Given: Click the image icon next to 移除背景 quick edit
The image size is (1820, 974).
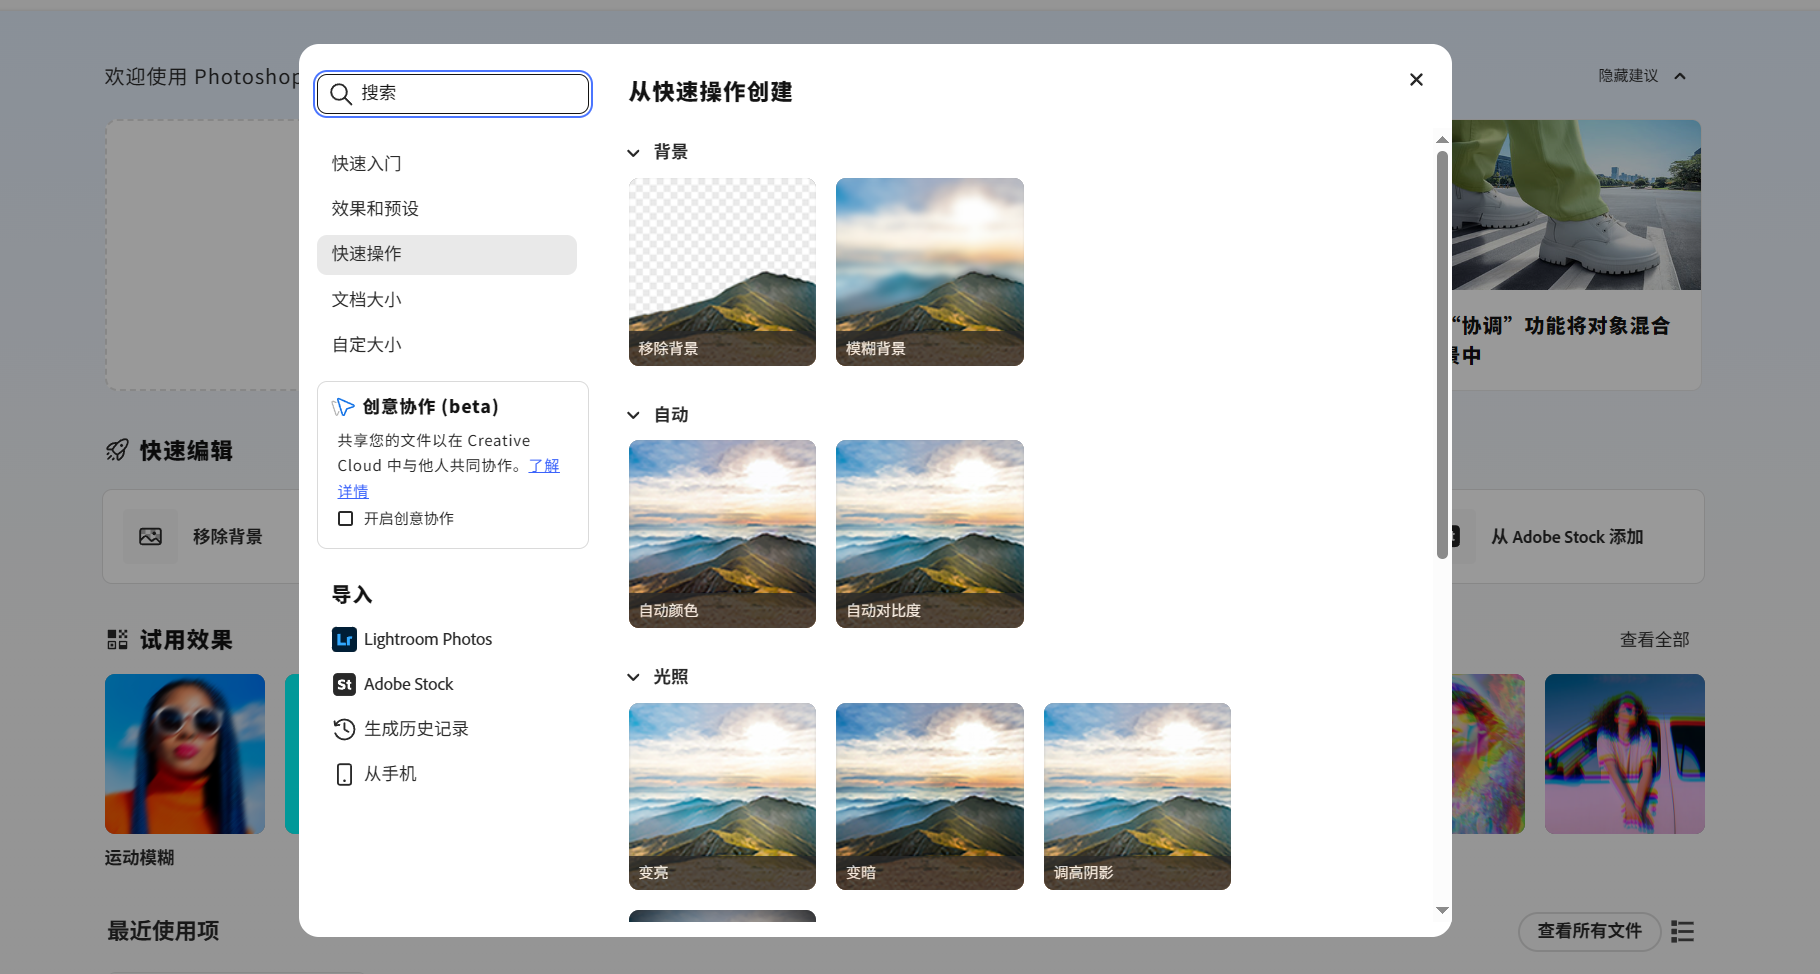Looking at the screenshot, I should coord(150,536).
